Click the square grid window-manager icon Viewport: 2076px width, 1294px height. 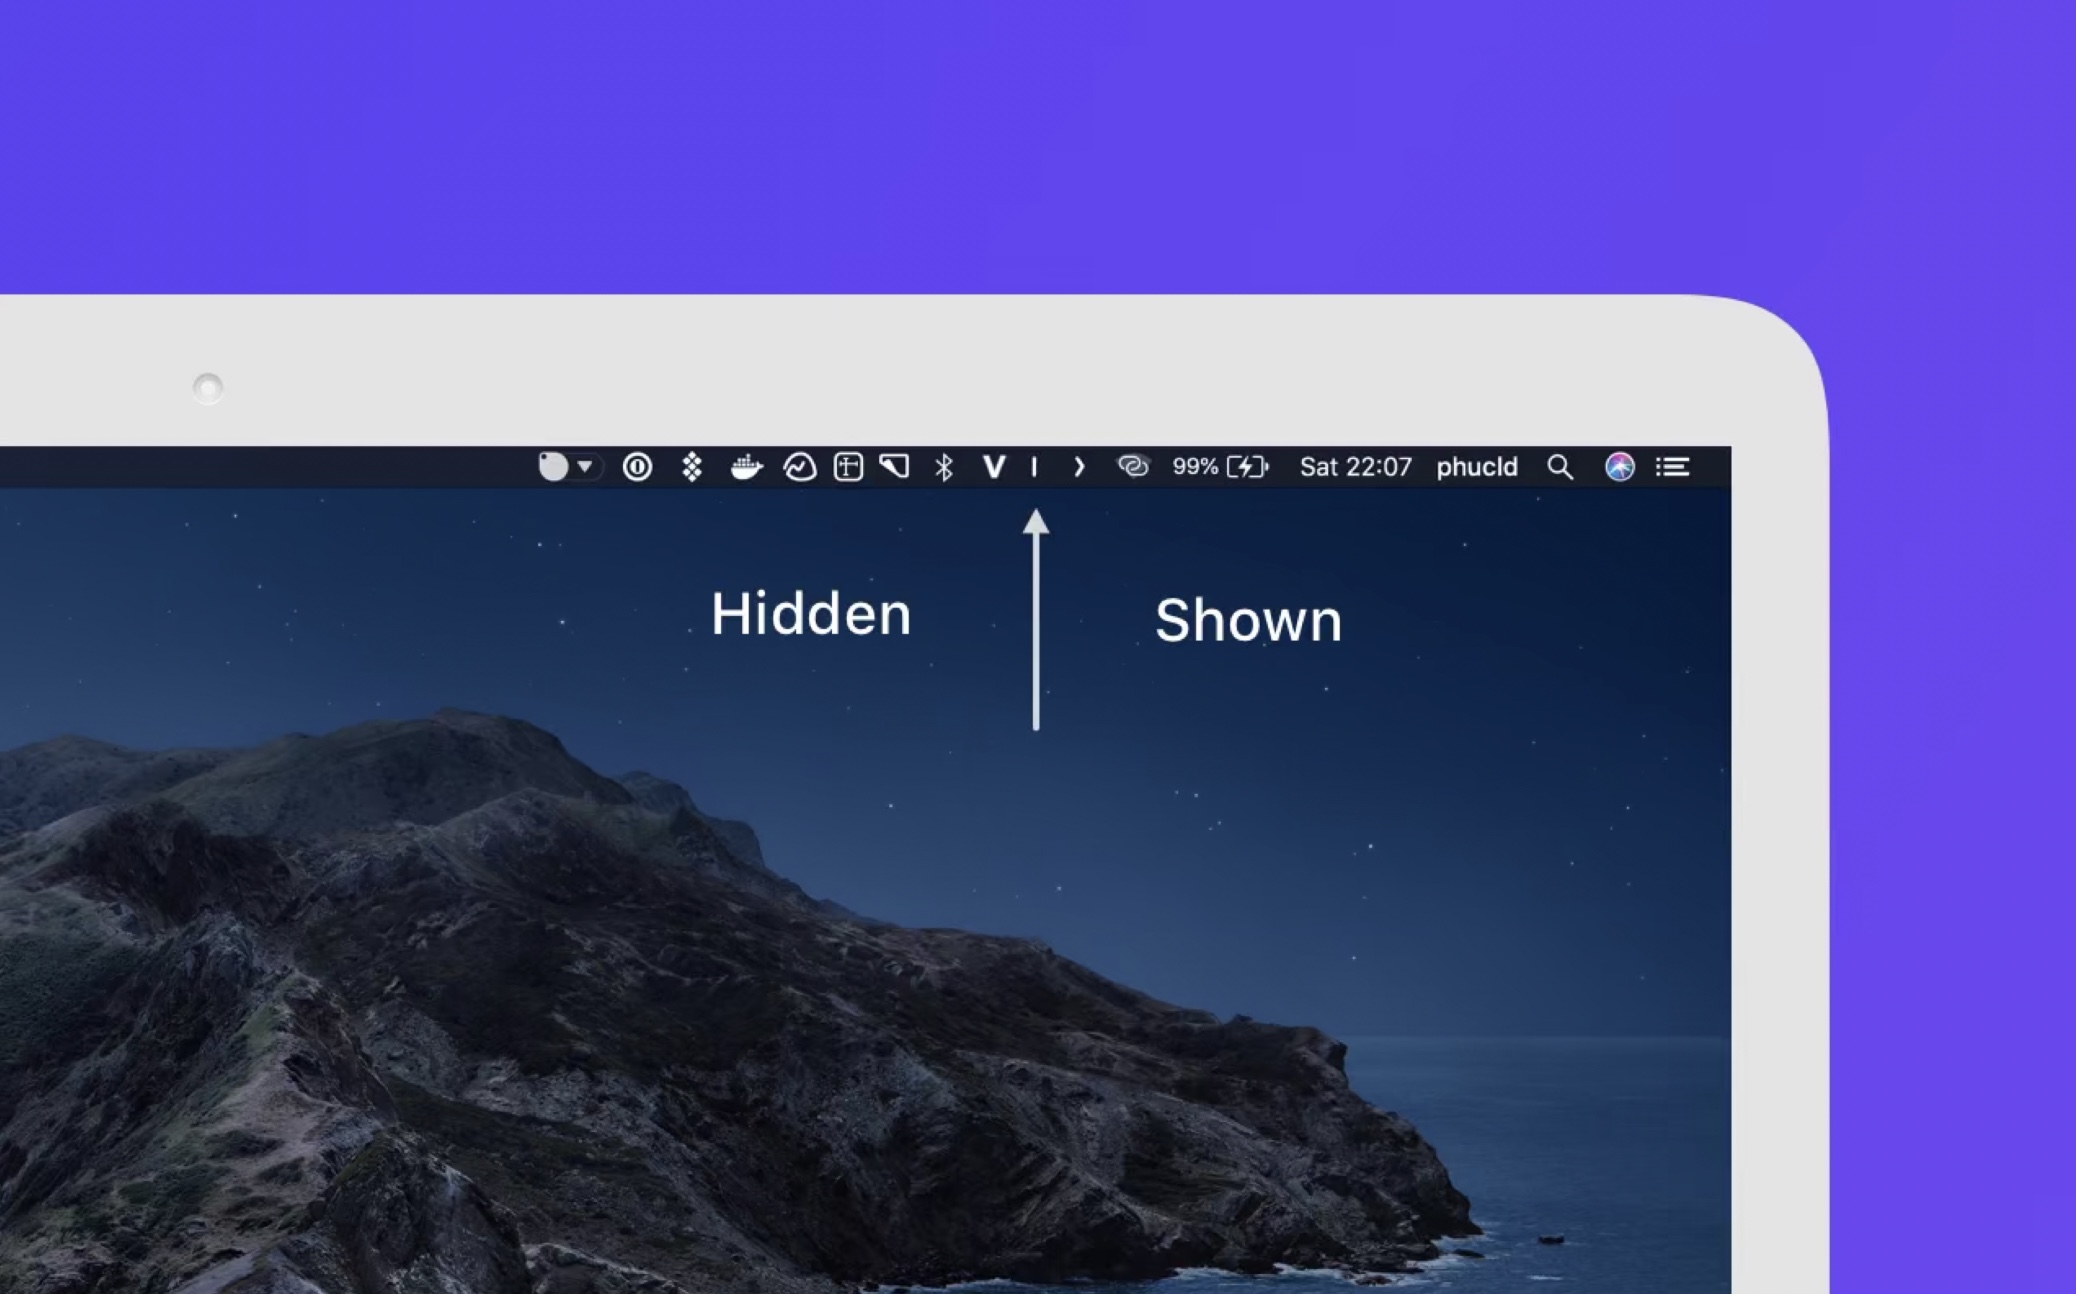848,467
